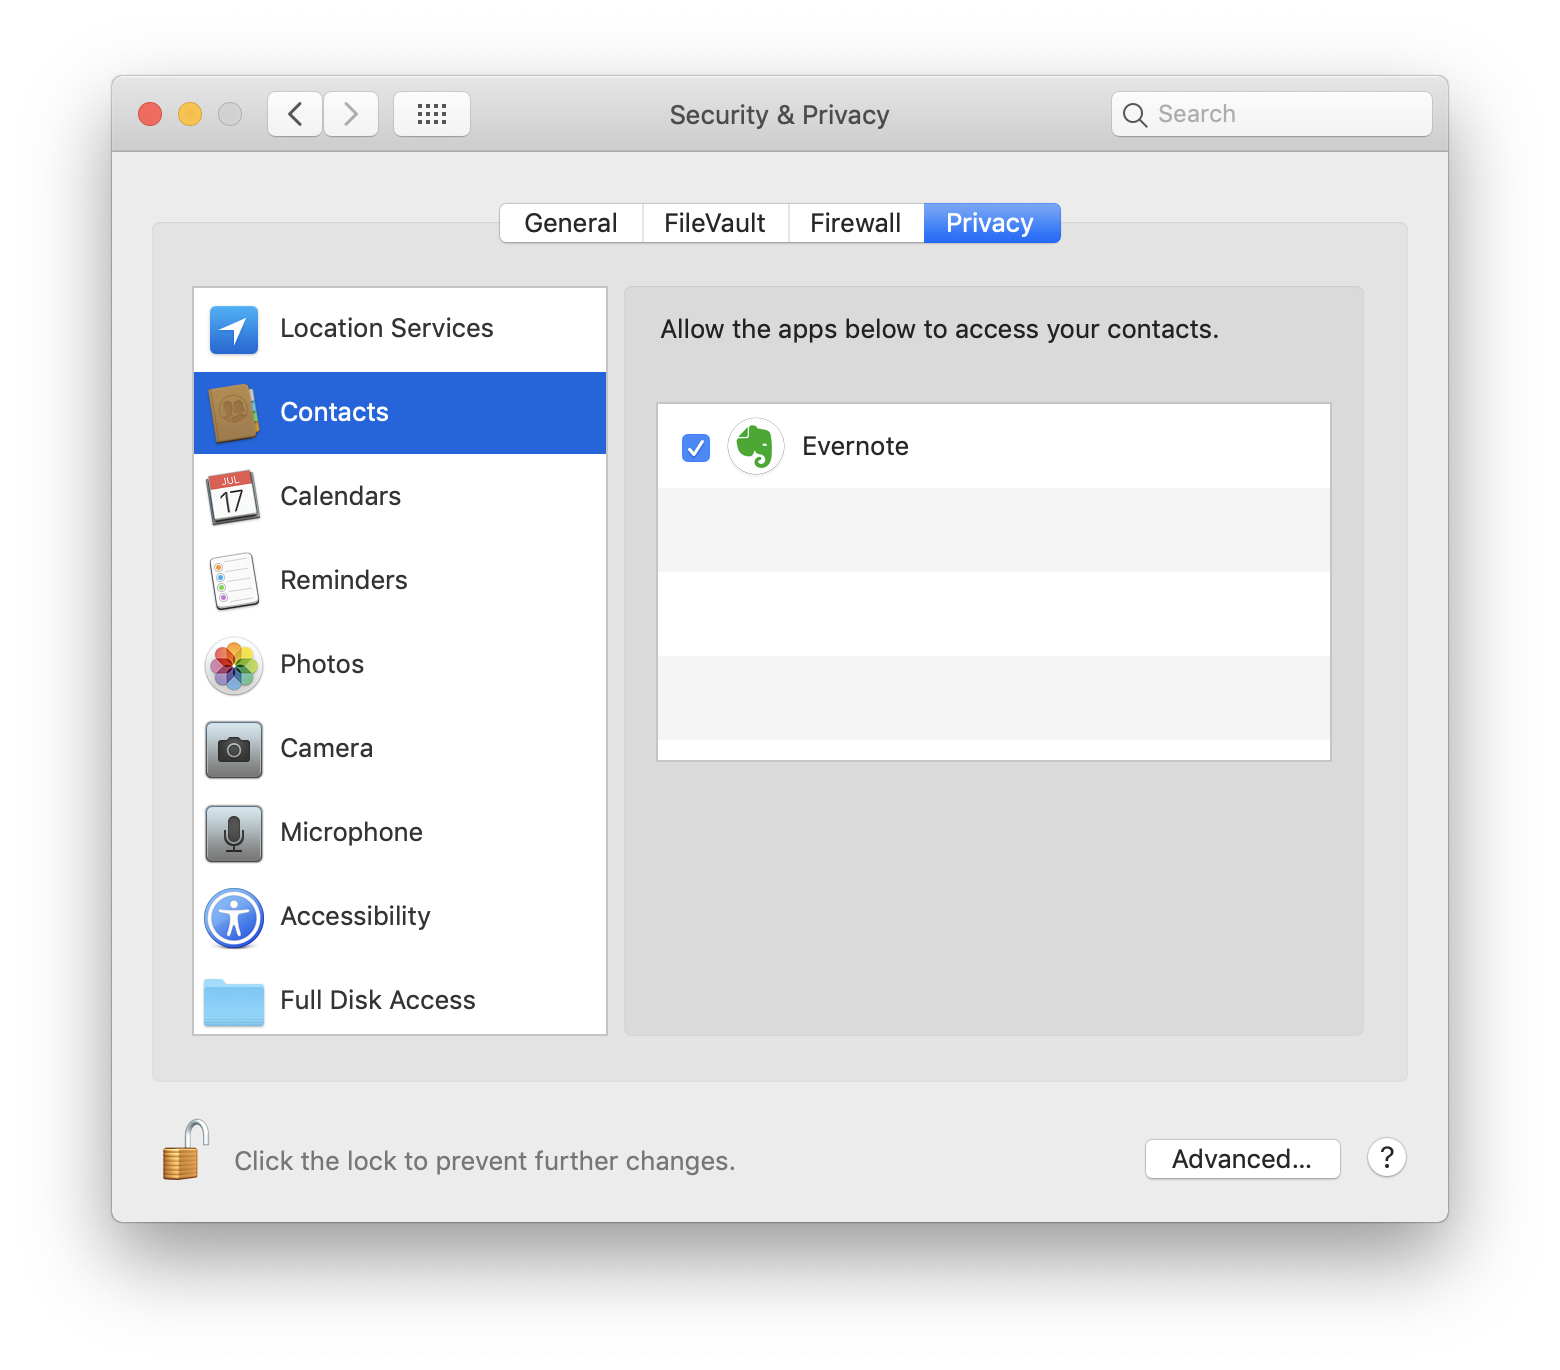Screen dimensions: 1560x1370
Task: Open Microphone privacy settings
Action: [x=351, y=833]
